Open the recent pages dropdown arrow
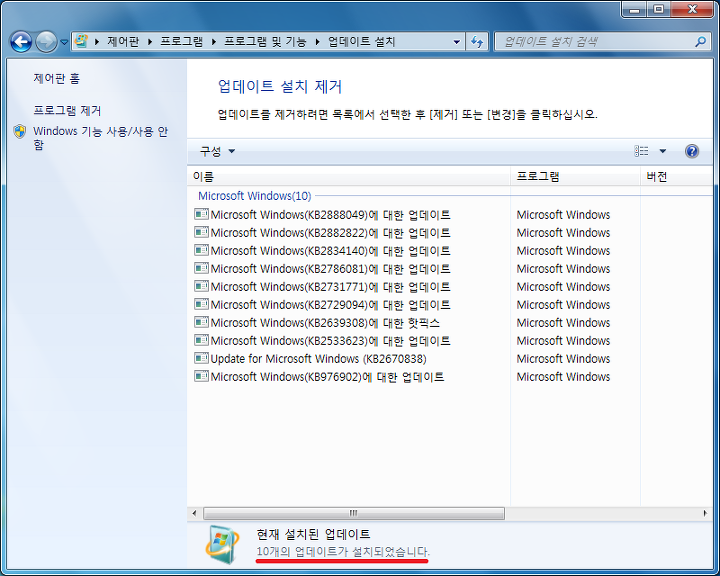Image resolution: width=720 pixels, height=576 pixels. click(x=64, y=42)
